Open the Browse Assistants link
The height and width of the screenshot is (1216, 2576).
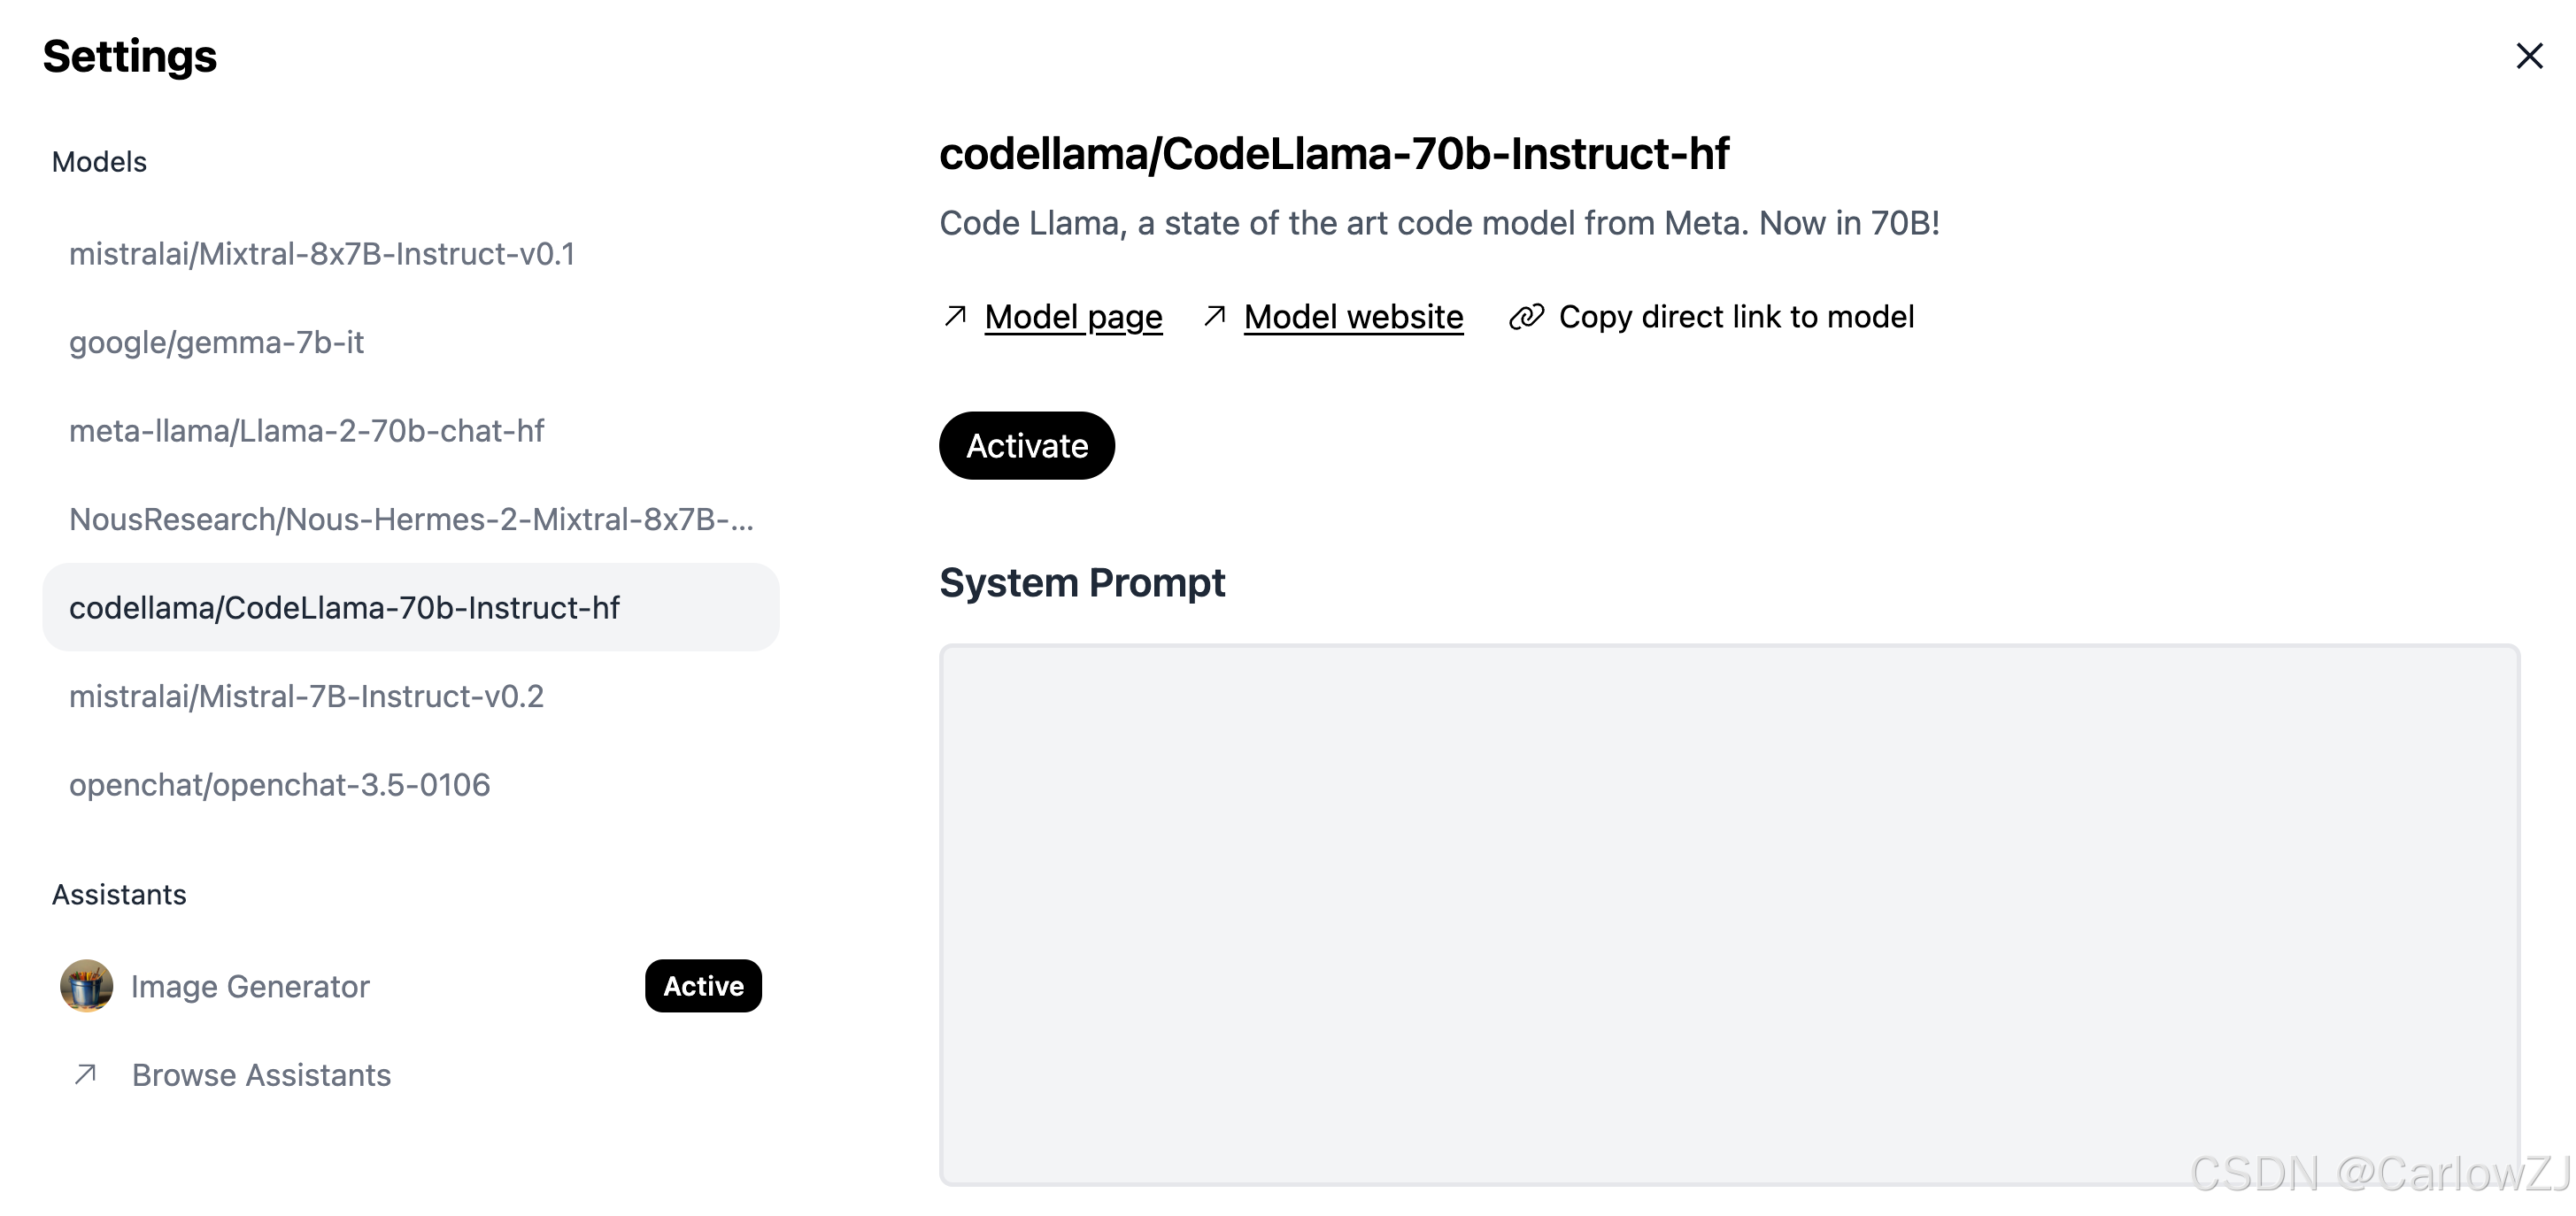pos(261,1074)
